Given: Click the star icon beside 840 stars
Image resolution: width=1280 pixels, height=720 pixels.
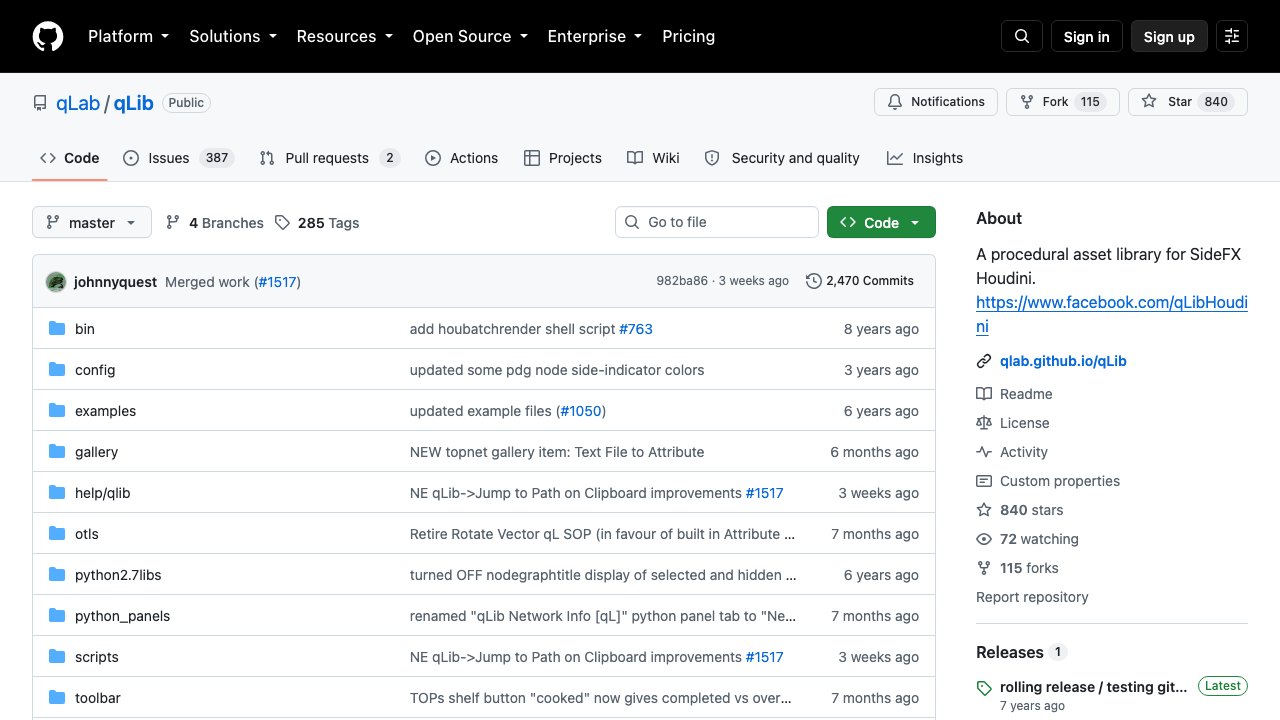Looking at the screenshot, I should pyautogui.click(x=984, y=510).
